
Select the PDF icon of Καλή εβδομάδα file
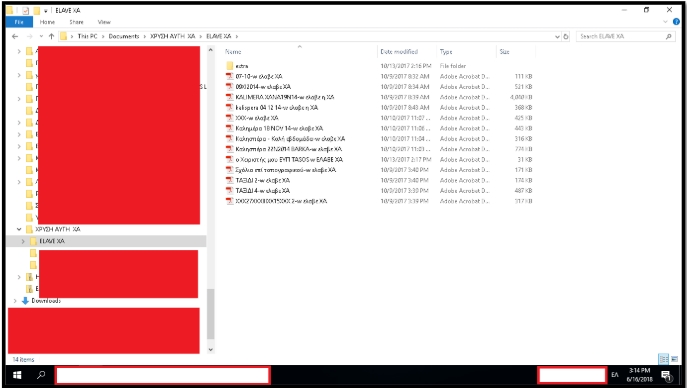coord(230,138)
